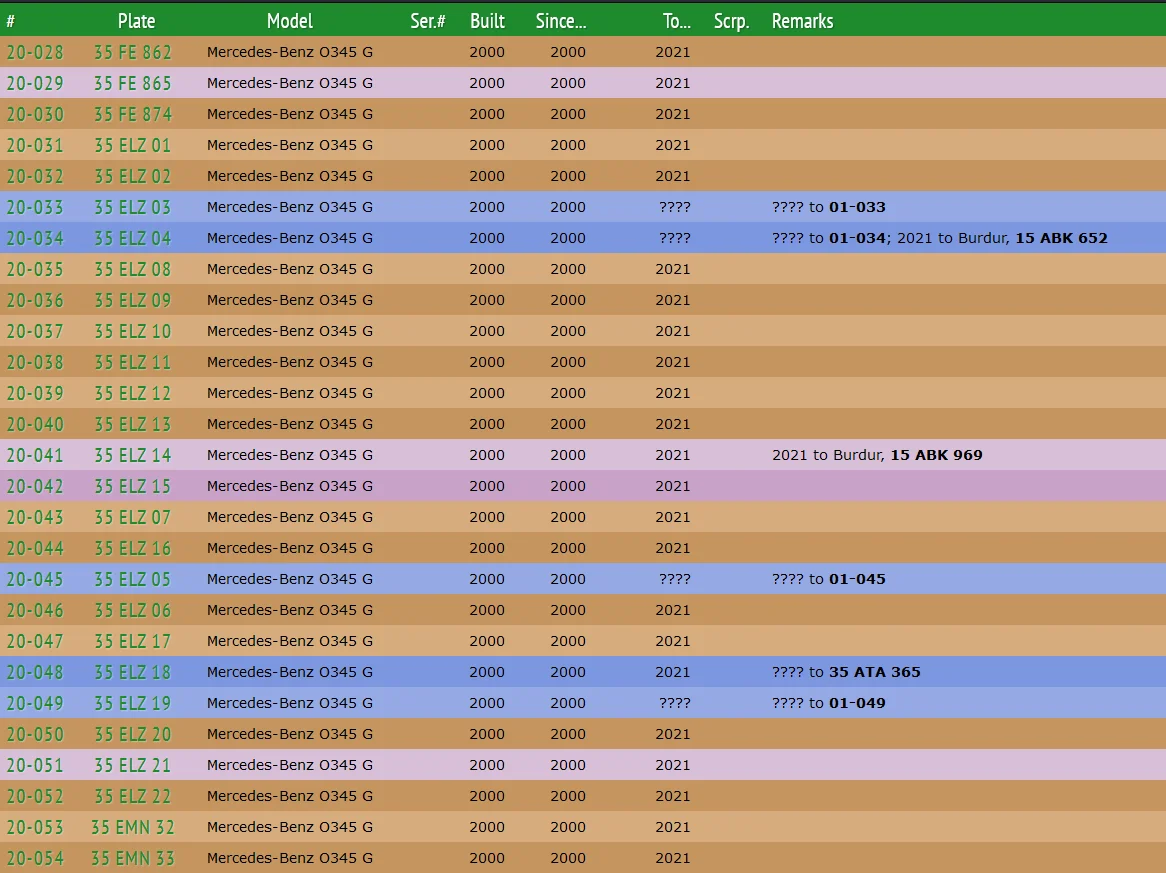Select the Scrp. column header
Image resolution: width=1166 pixels, height=873 pixels.
[731, 21]
